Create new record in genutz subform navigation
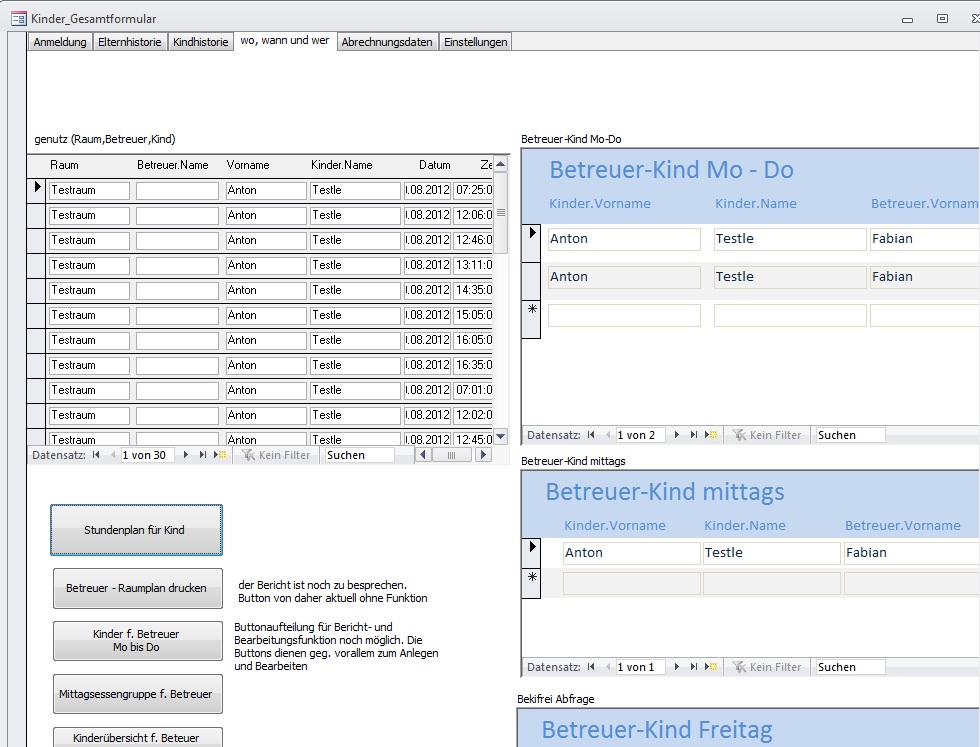Viewport: 980px width, 747px height. (x=221, y=455)
